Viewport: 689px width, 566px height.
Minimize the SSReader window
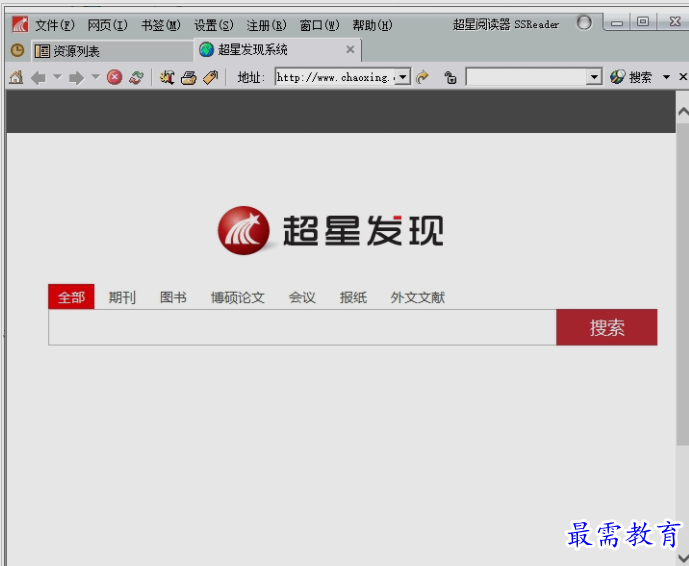click(x=617, y=22)
